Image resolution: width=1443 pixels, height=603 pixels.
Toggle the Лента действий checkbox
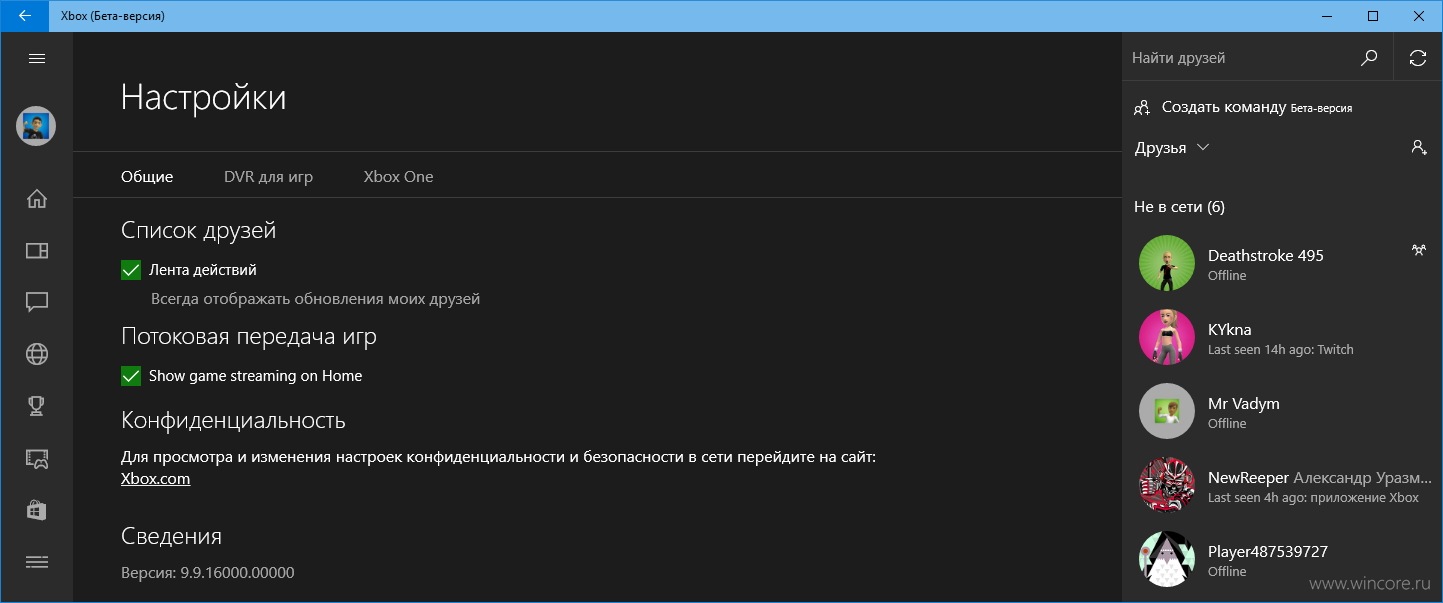(x=130, y=270)
